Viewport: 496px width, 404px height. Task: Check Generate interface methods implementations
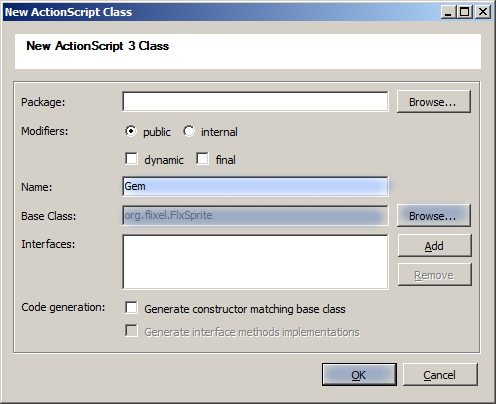(131, 331)
